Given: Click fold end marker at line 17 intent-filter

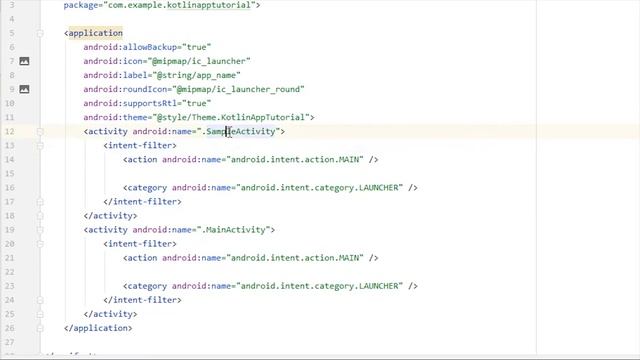Looking at the screenshot, I should point(40,202).
